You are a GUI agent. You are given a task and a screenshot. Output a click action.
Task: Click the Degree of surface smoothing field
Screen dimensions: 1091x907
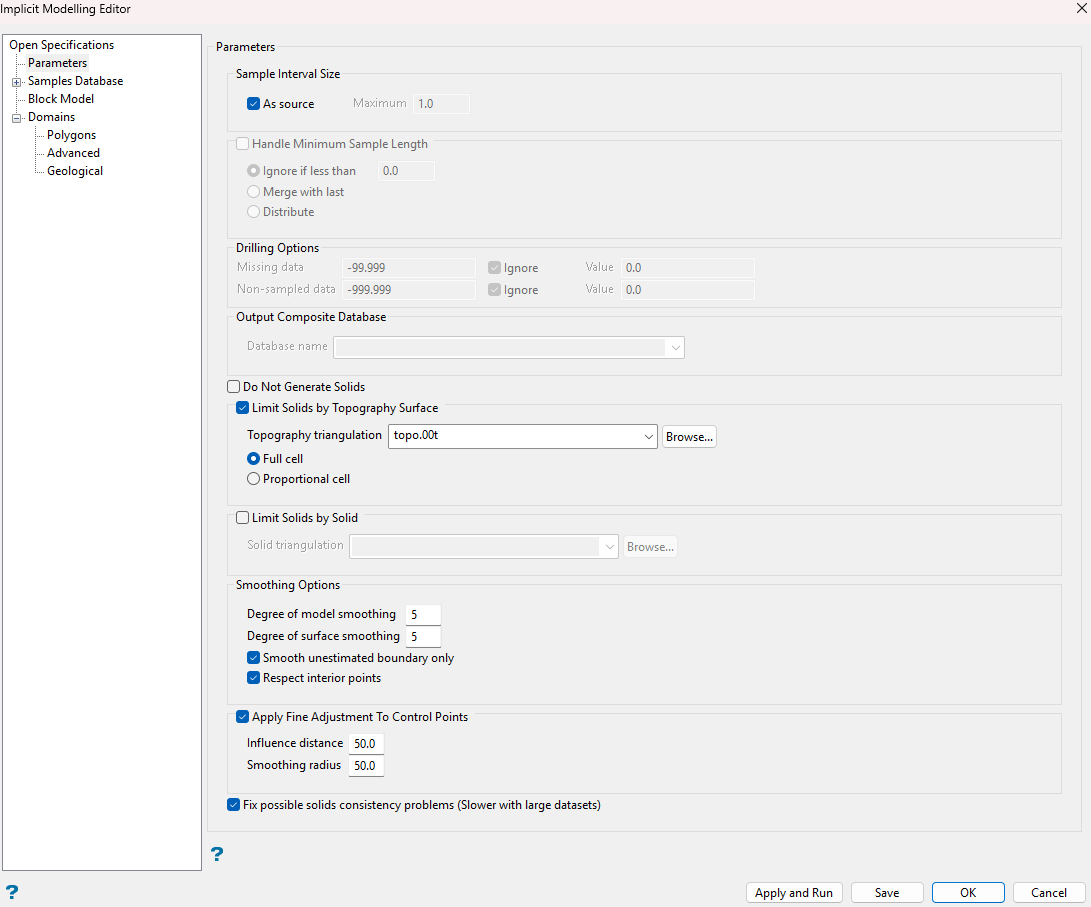pyautogui.click(x=423, y=636)
